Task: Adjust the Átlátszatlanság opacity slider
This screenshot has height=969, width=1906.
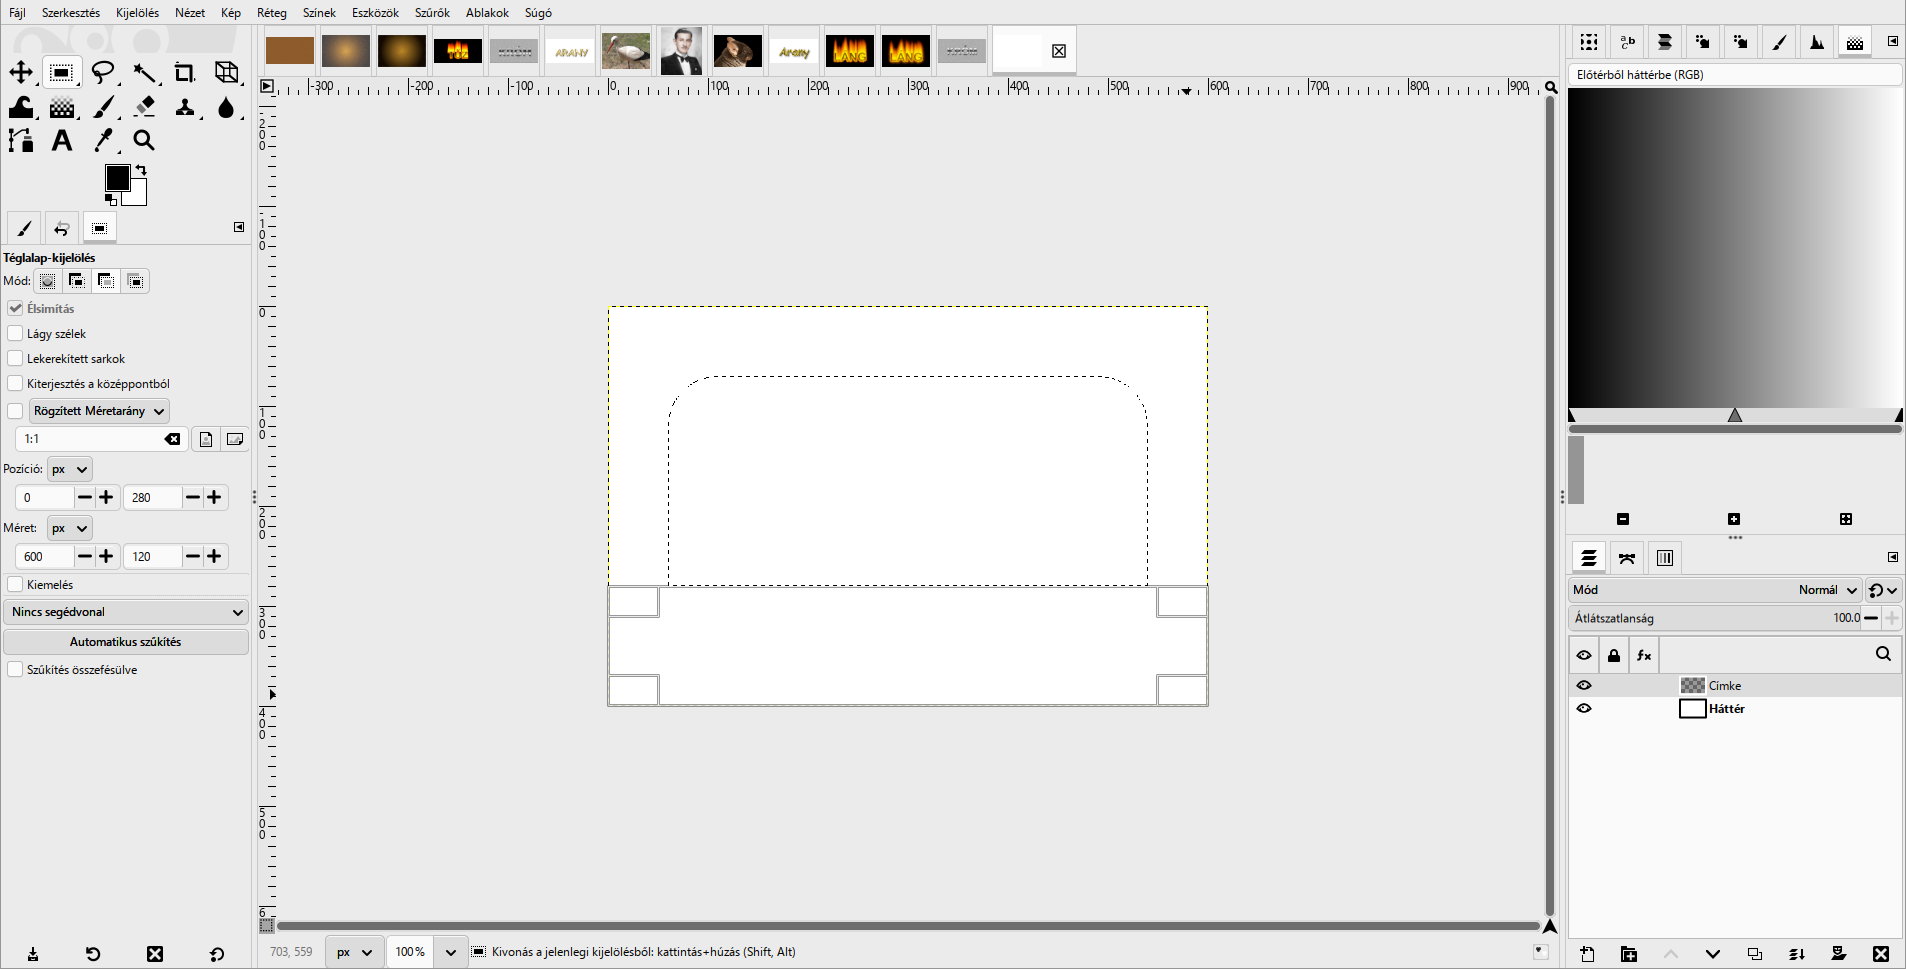Action: (1714, 618)
